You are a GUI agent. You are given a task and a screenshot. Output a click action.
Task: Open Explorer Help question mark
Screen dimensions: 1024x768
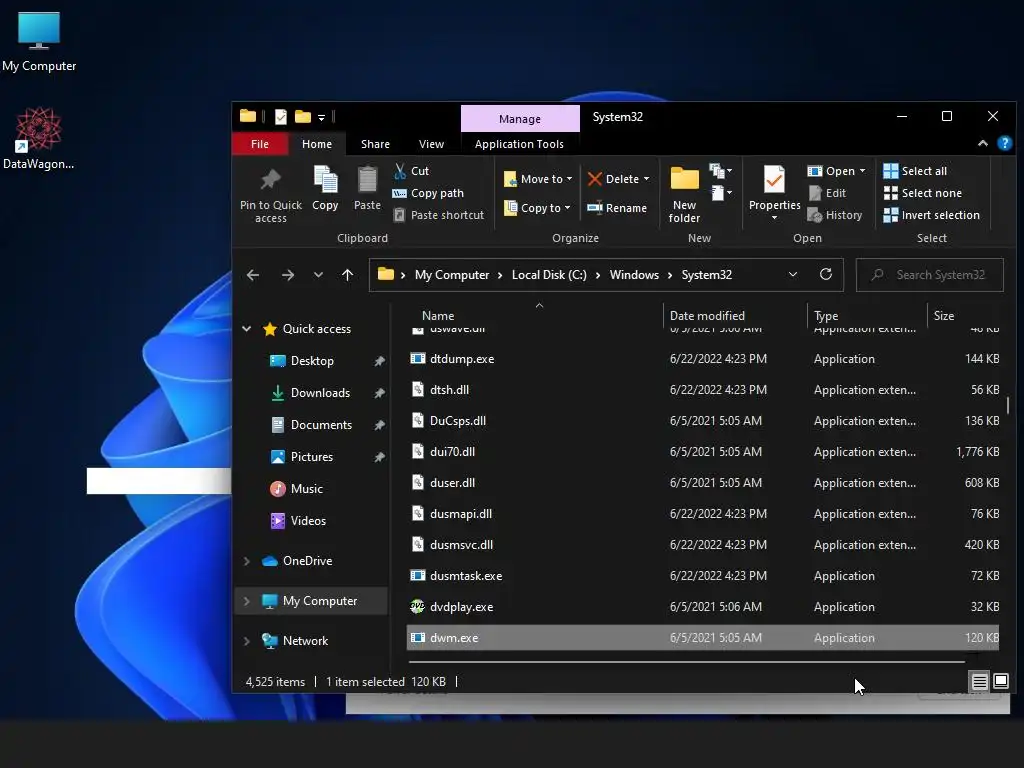1004,144
